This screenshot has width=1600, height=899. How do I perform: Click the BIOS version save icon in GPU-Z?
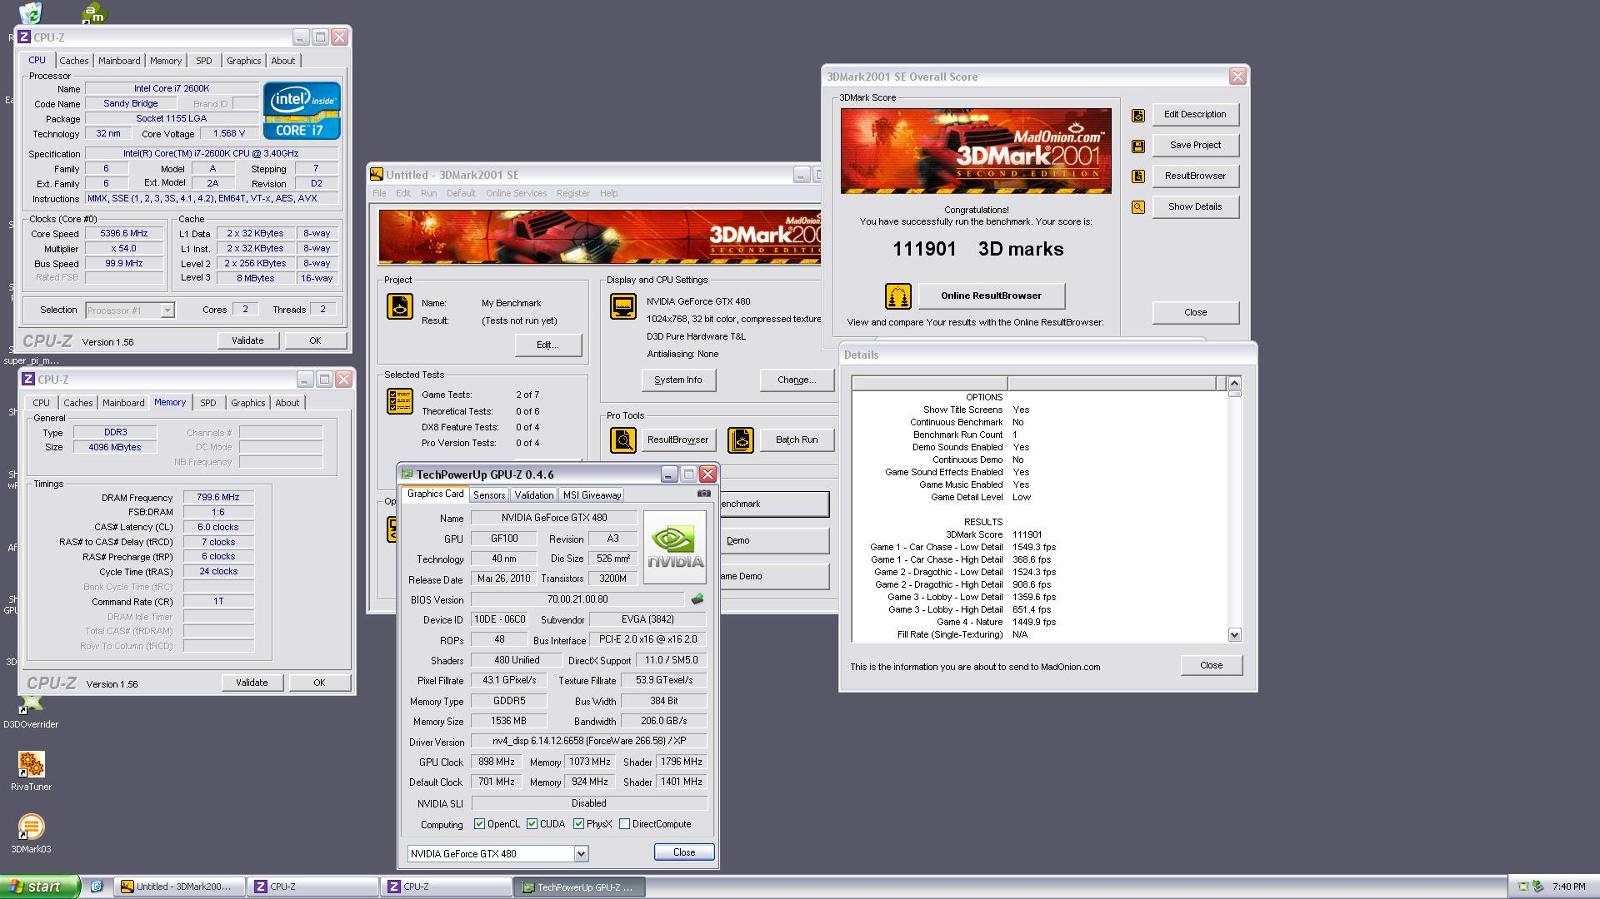pyautogui.click(x=697, y=600)
